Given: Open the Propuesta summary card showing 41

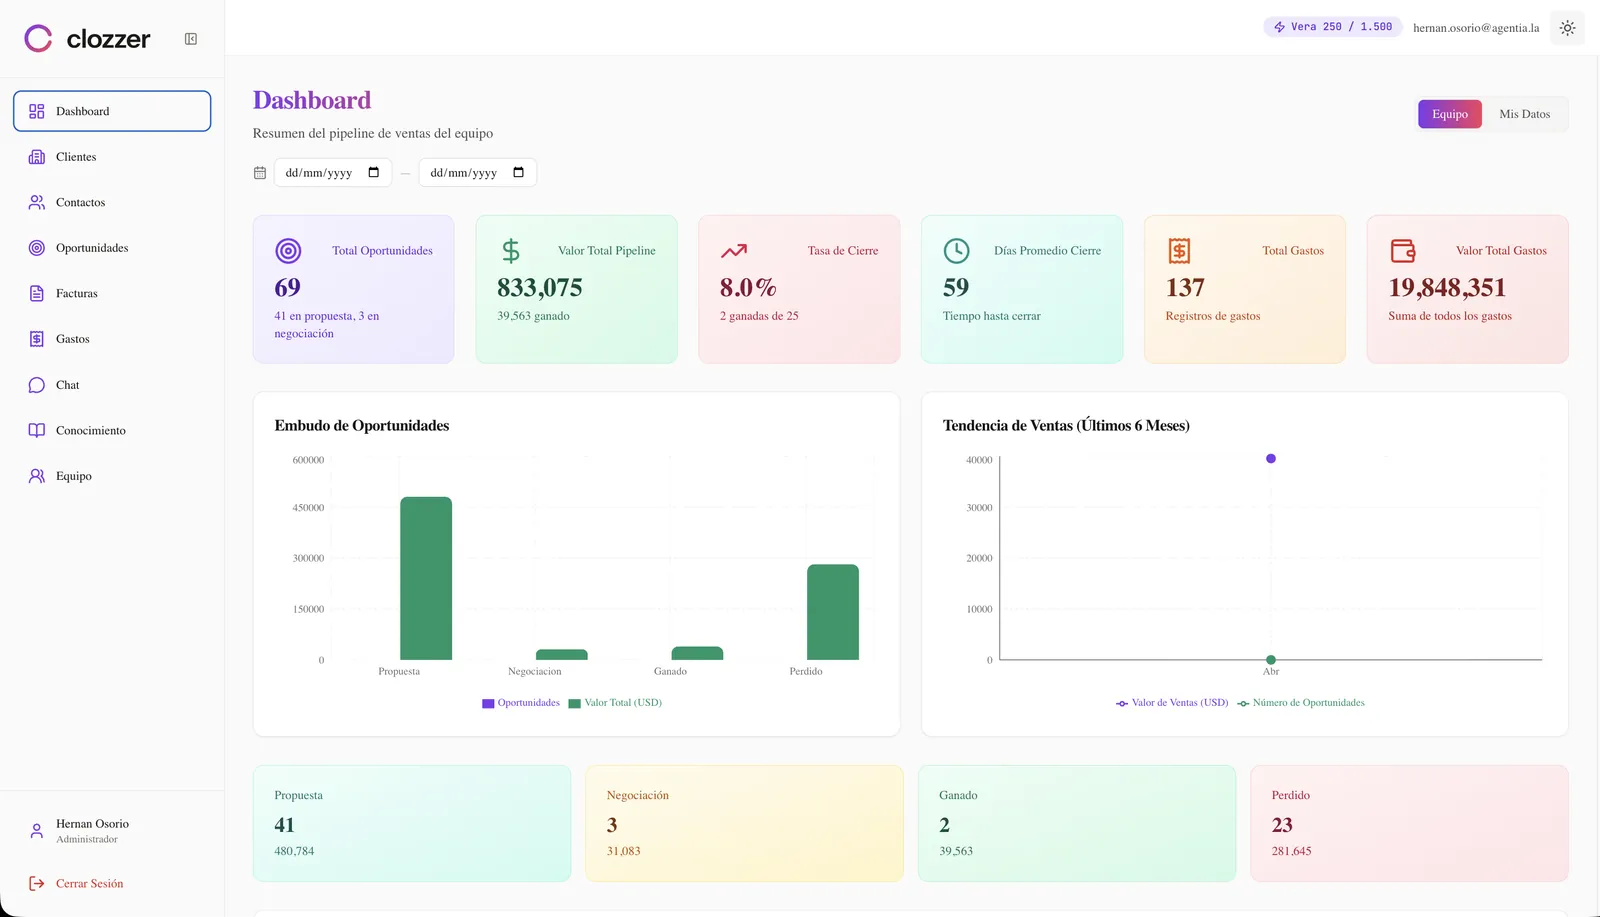Looking at the screenshot, I should 412,824.
